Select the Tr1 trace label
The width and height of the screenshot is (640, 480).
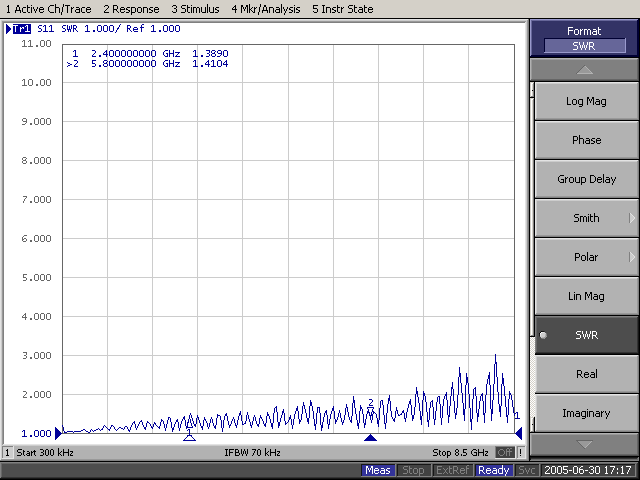pos(22,29)
